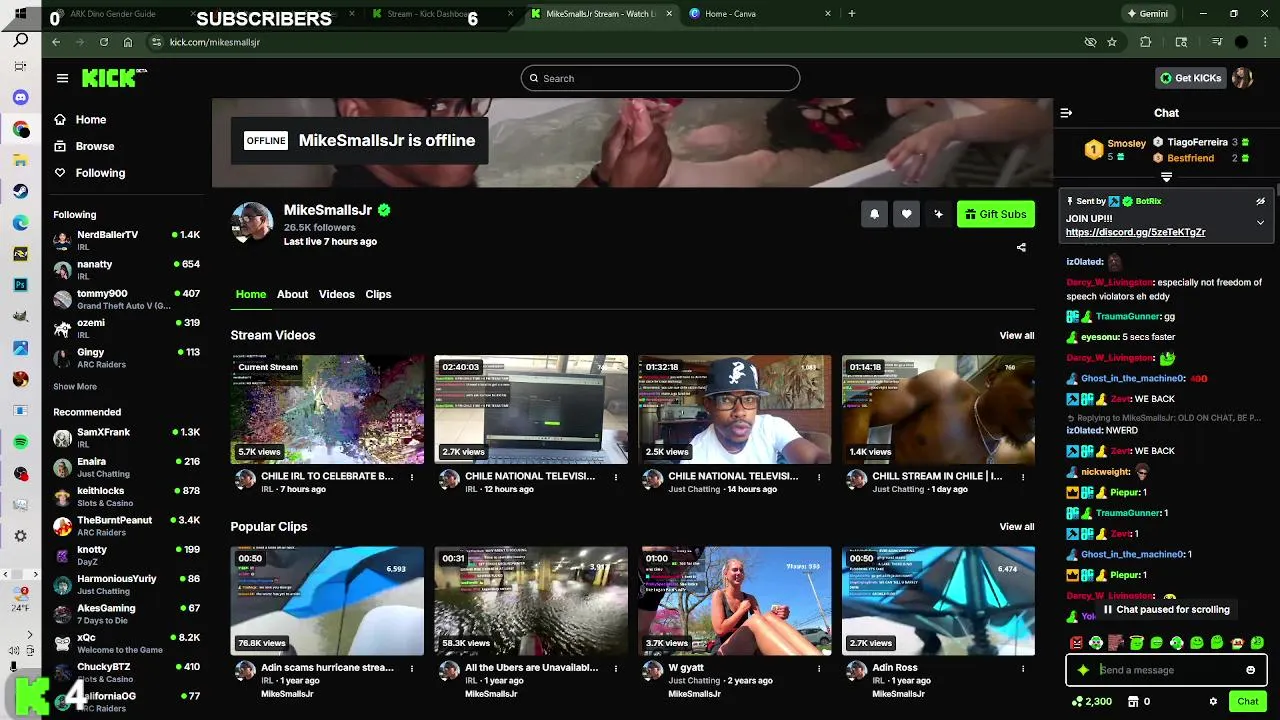Open the Current Stream video thumbnail

coord(327,409)
